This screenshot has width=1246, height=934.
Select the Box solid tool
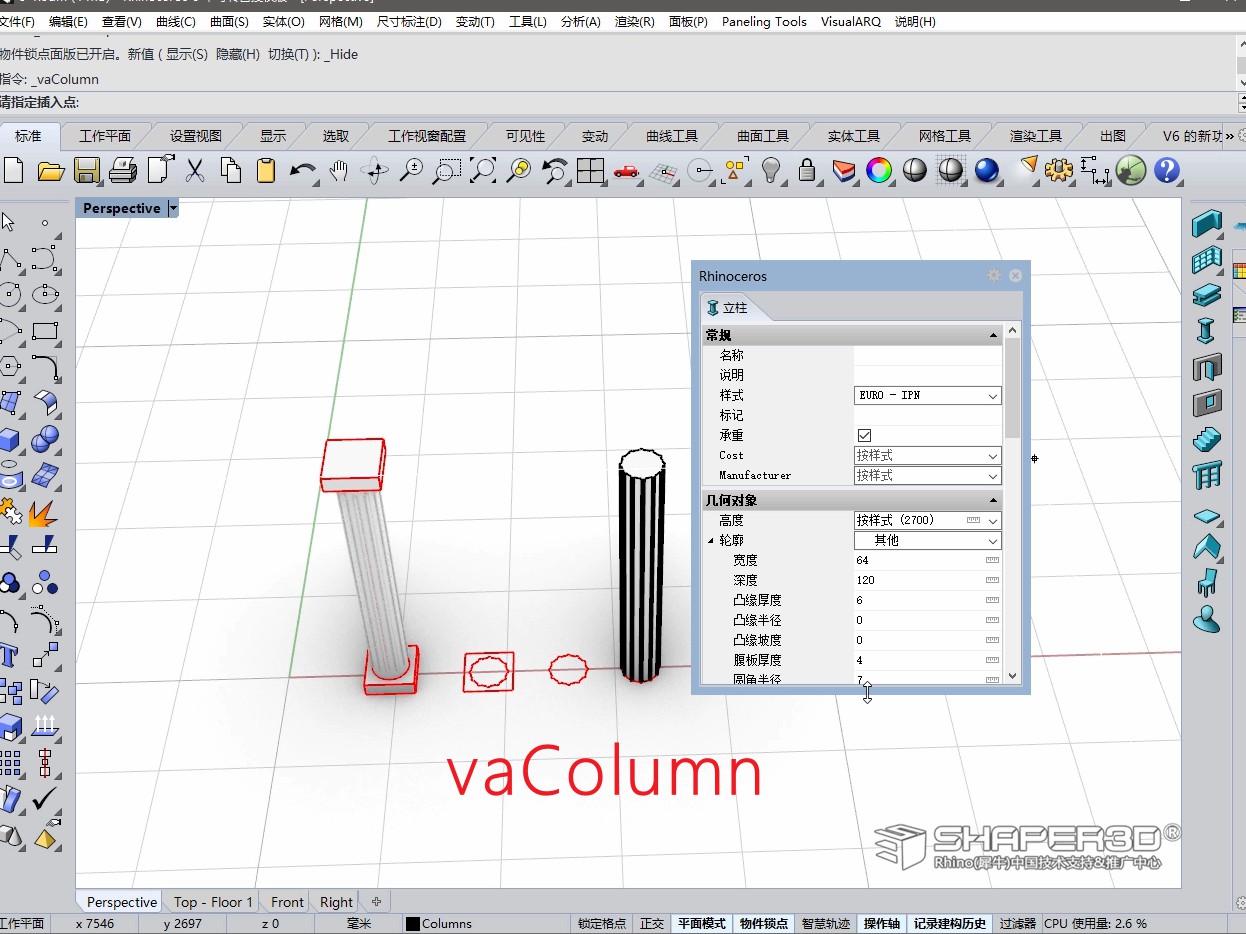coord(9,439)
